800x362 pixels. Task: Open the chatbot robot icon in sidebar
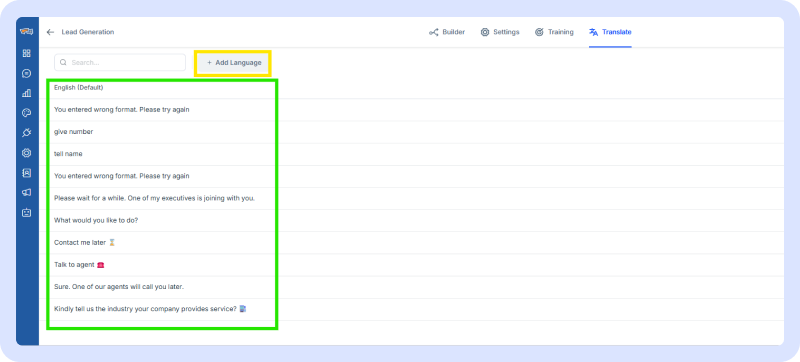[x=27, y=213]
